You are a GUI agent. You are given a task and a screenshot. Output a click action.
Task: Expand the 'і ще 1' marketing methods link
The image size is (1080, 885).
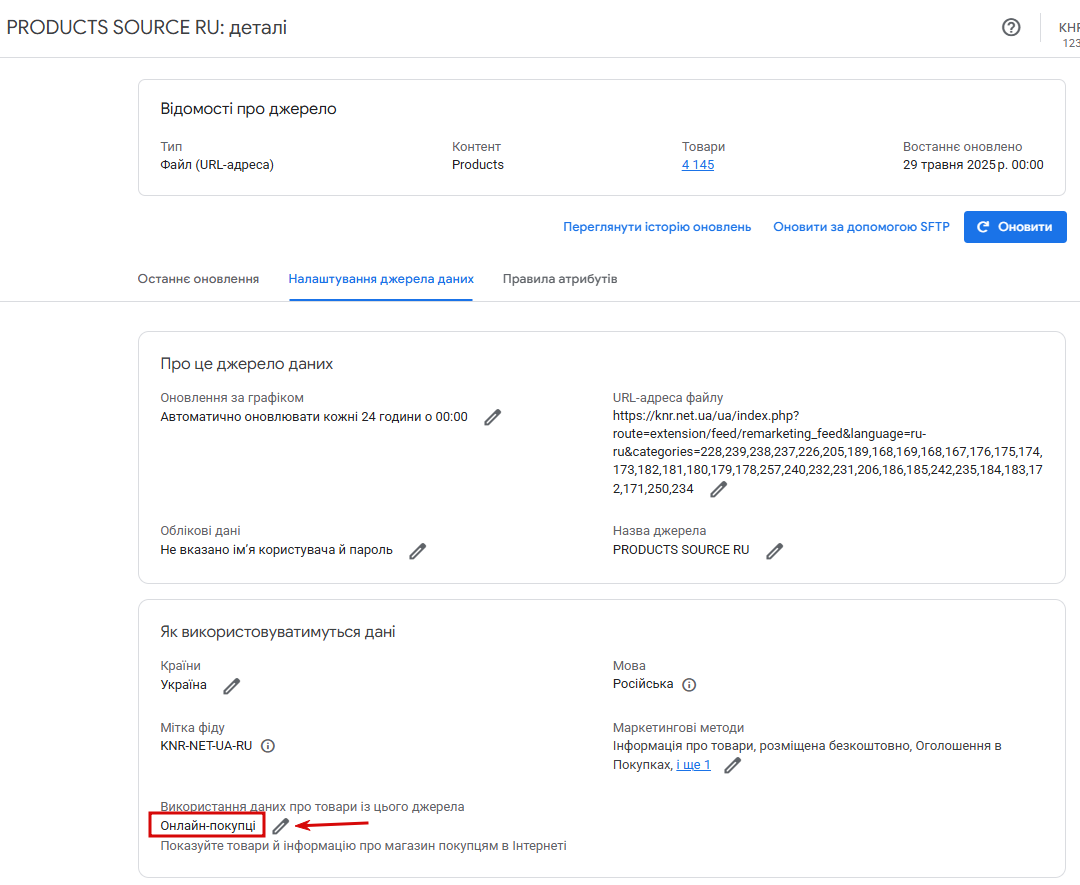(x=693, y=764)
